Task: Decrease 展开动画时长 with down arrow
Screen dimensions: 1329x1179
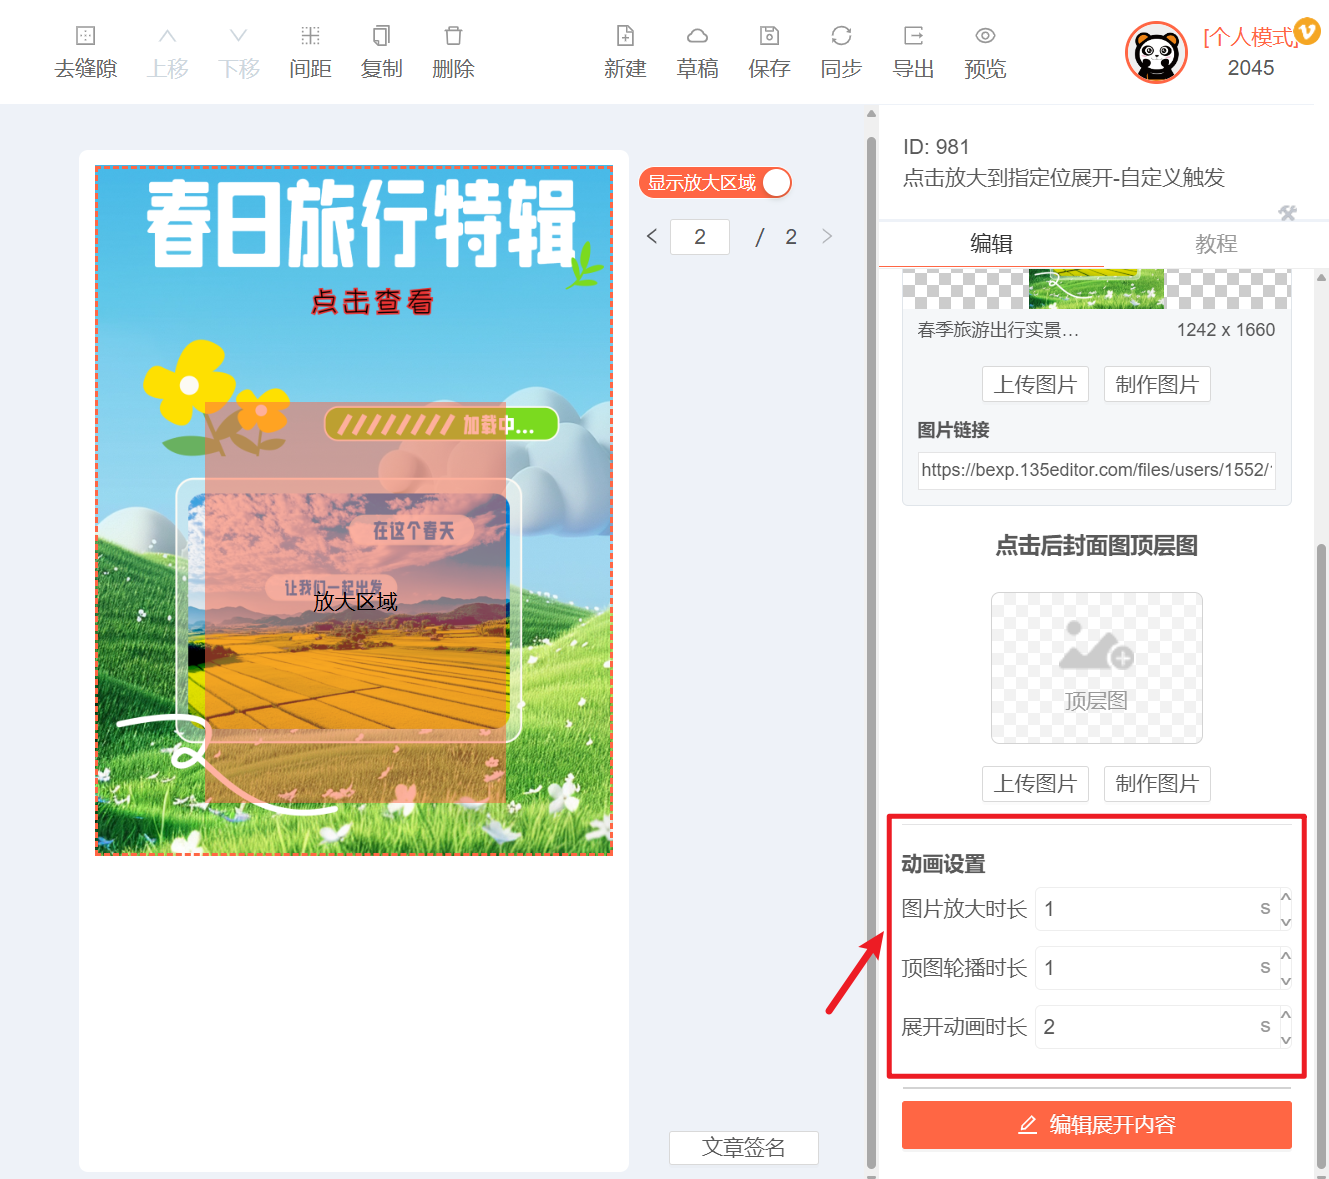Action: 1286,1039
